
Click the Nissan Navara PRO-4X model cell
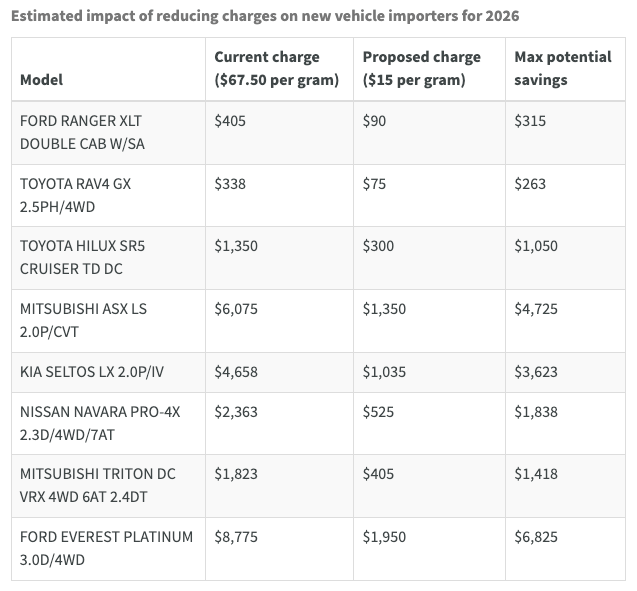(100, 423)
